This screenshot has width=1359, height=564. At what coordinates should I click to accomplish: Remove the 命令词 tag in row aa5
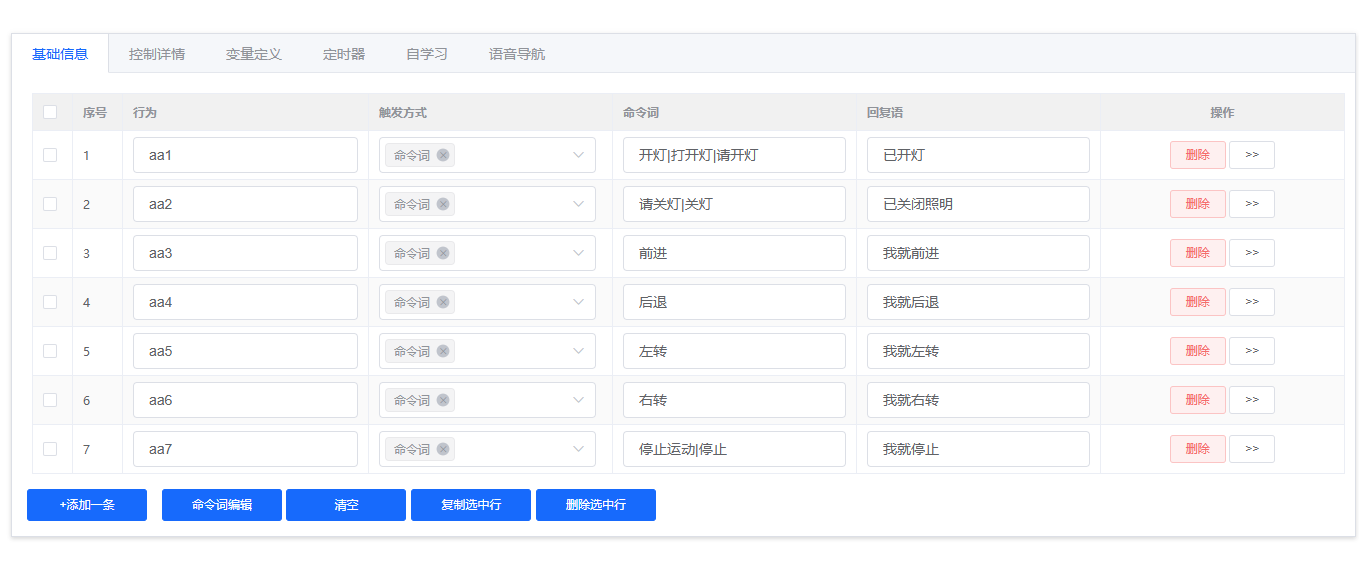(443, 351)
